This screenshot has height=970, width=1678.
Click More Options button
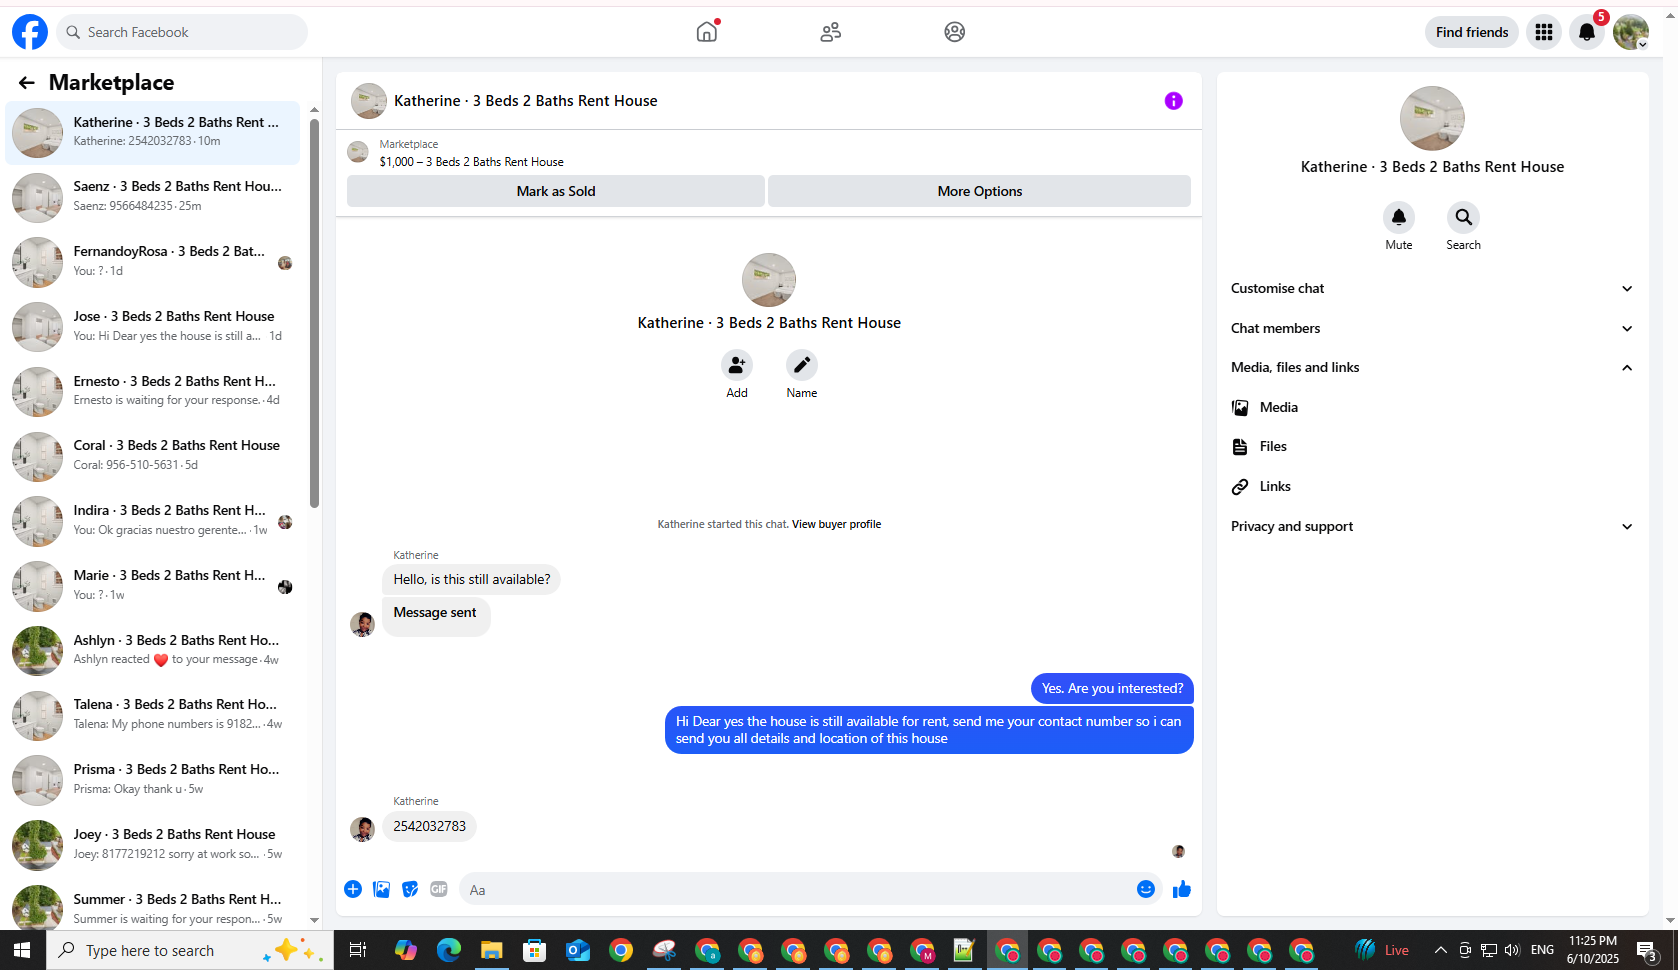(980, 191)
